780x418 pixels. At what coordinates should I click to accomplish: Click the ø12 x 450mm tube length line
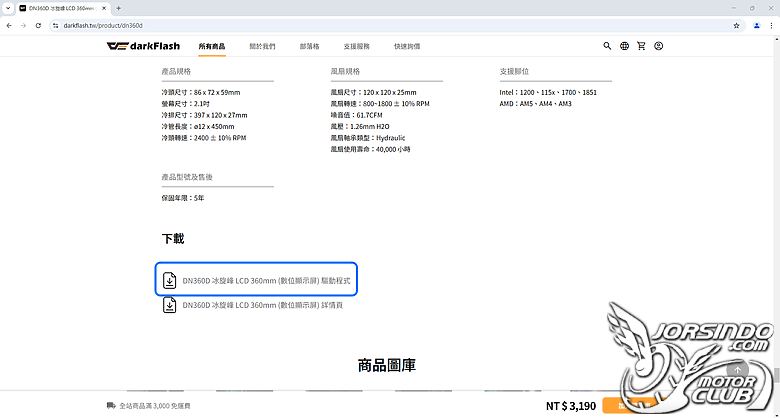[x=198, y=127]
